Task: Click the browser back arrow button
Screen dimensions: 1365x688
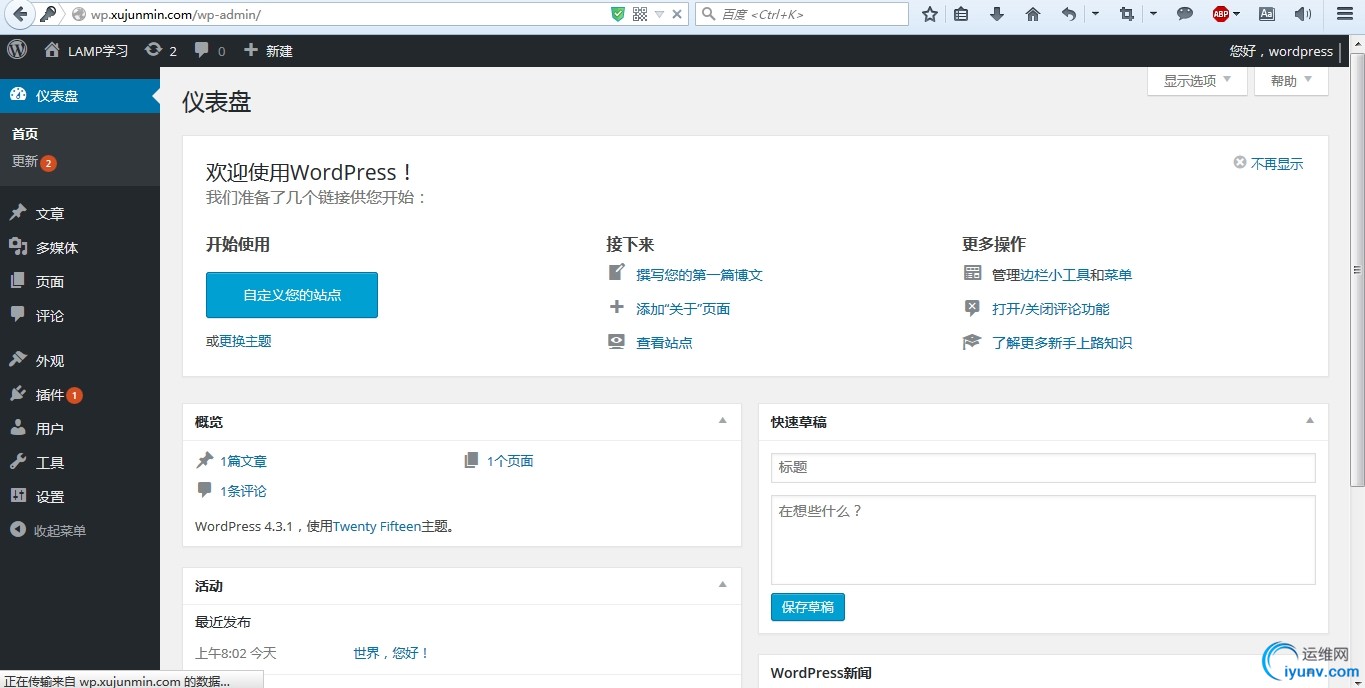Action: 19,14
